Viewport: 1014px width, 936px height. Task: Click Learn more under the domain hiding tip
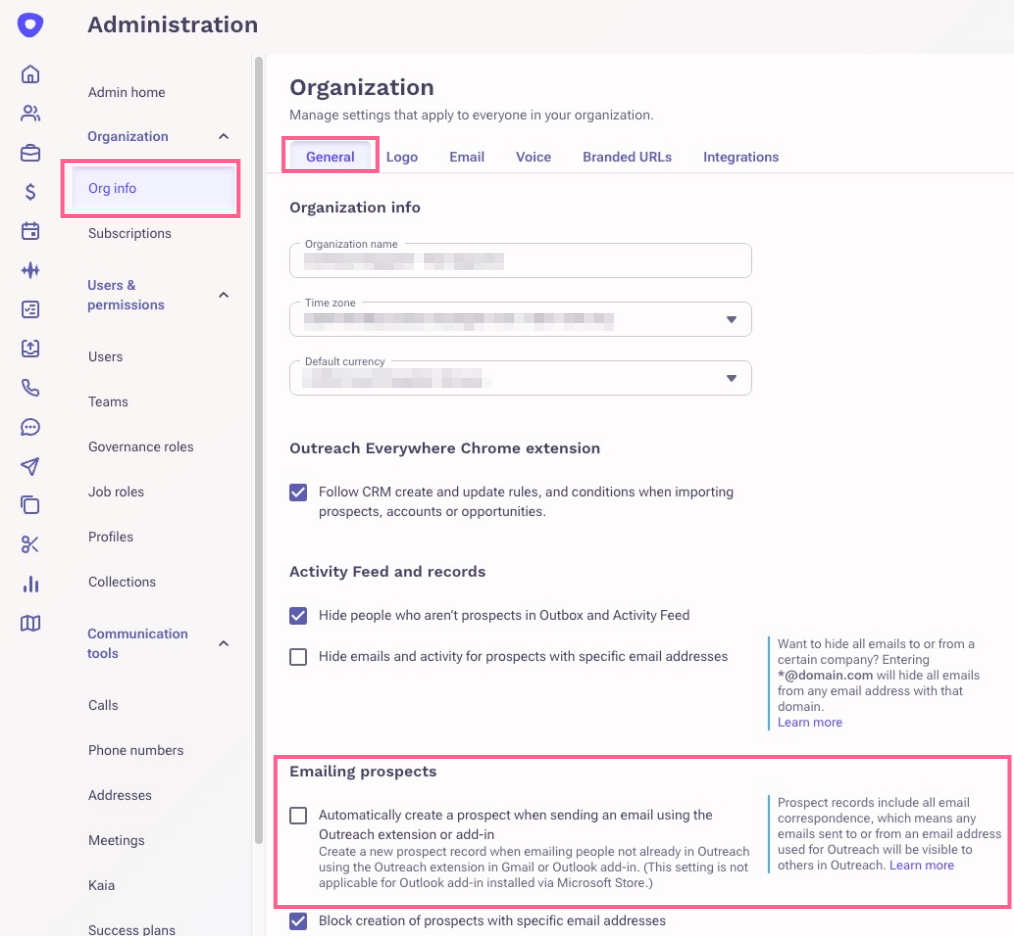point(810,723)
